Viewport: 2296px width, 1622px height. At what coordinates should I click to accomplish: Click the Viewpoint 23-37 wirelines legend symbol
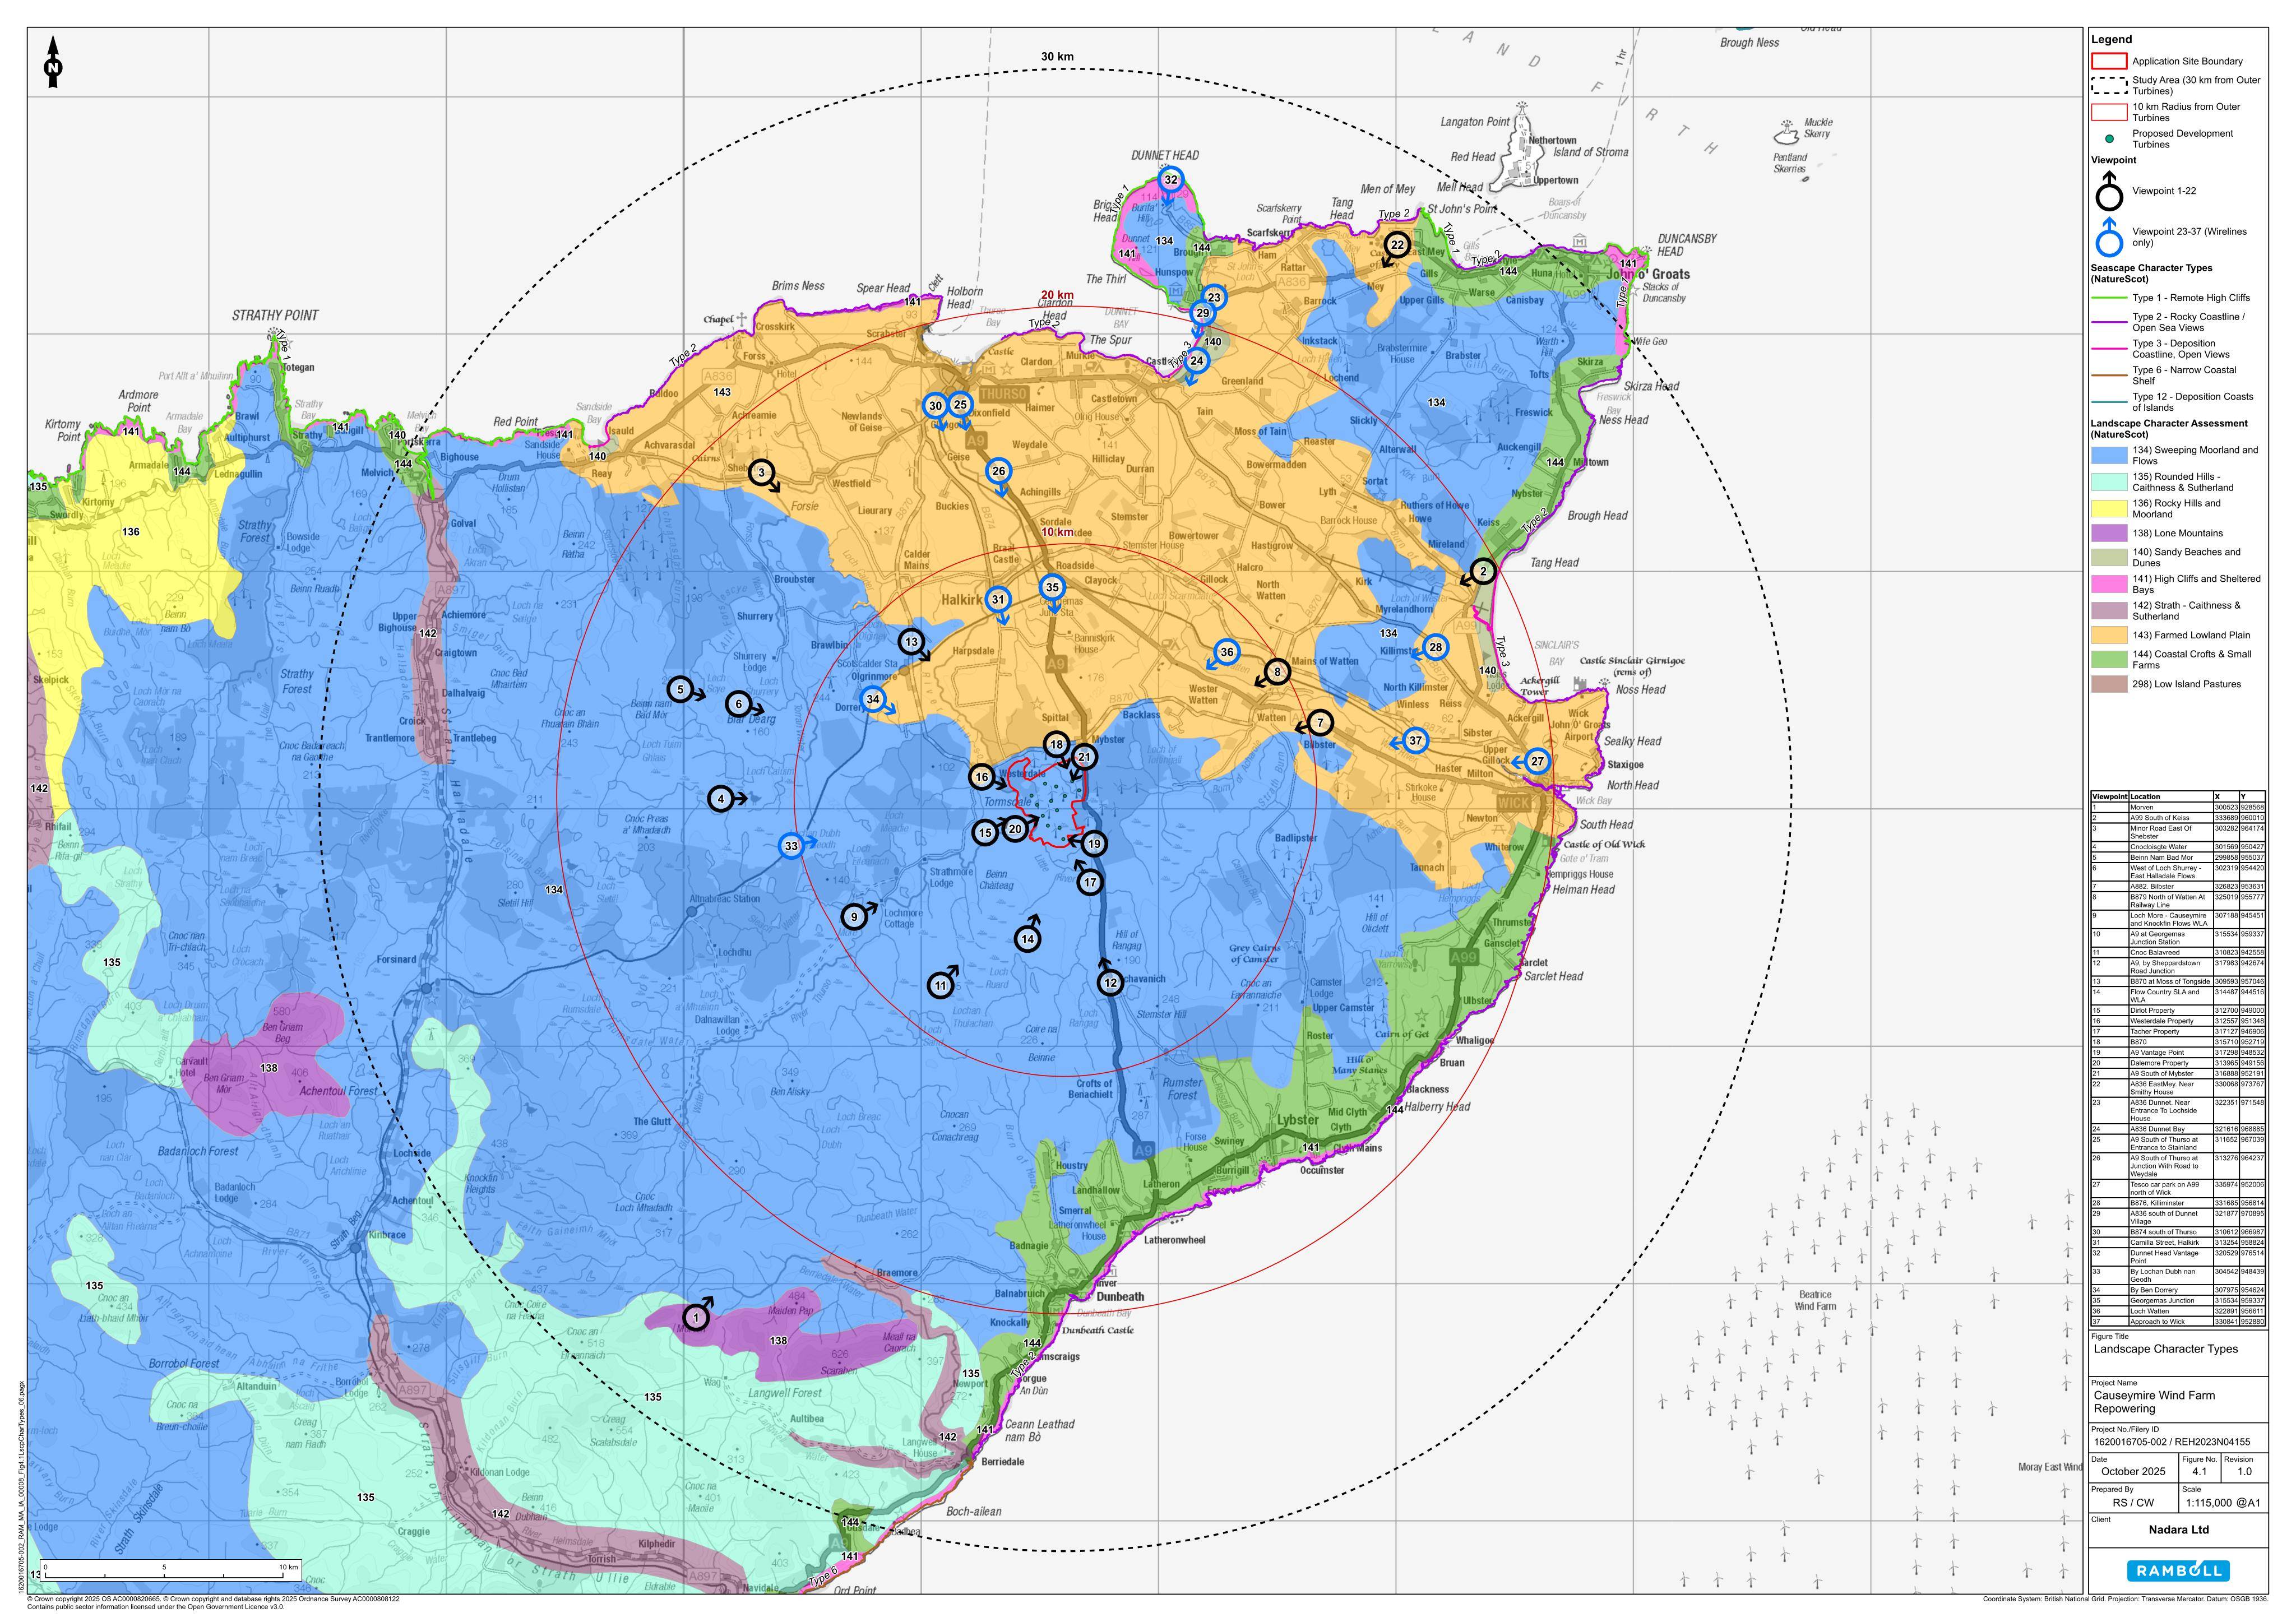(x=2109, y=237)
